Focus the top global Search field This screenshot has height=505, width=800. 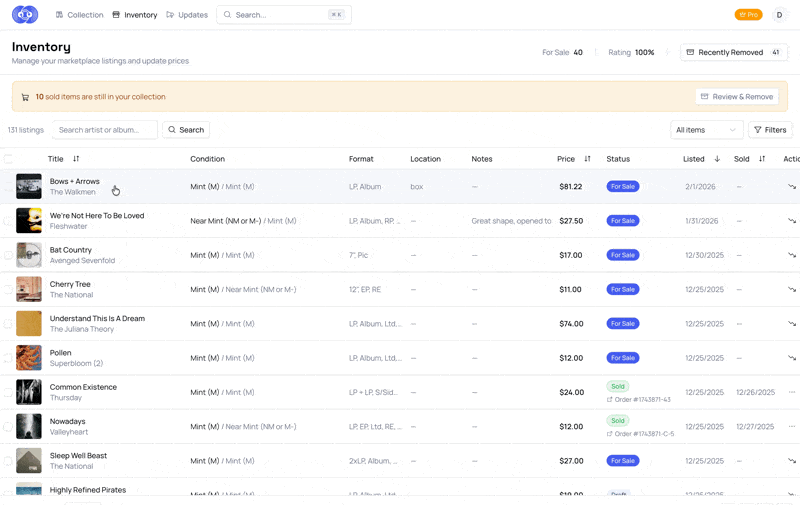click(x=284, y=15)
